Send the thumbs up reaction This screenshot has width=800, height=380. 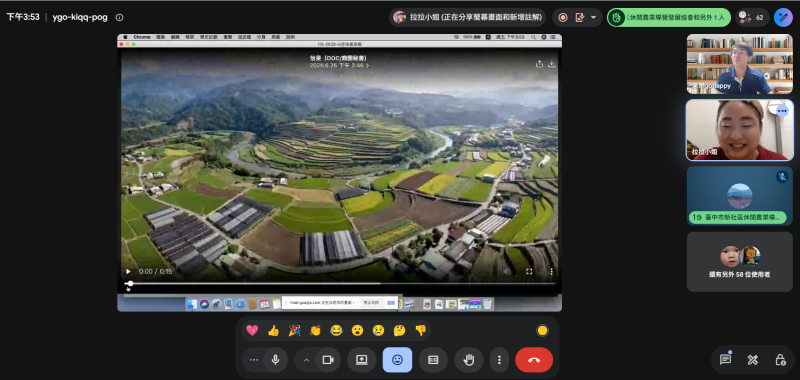273,331
